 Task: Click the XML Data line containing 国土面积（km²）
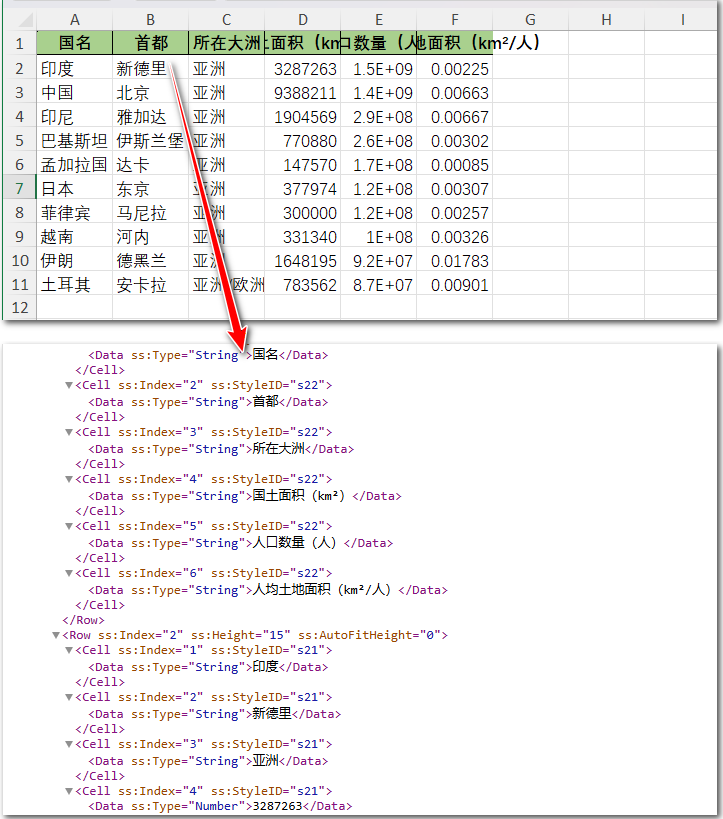244,496
